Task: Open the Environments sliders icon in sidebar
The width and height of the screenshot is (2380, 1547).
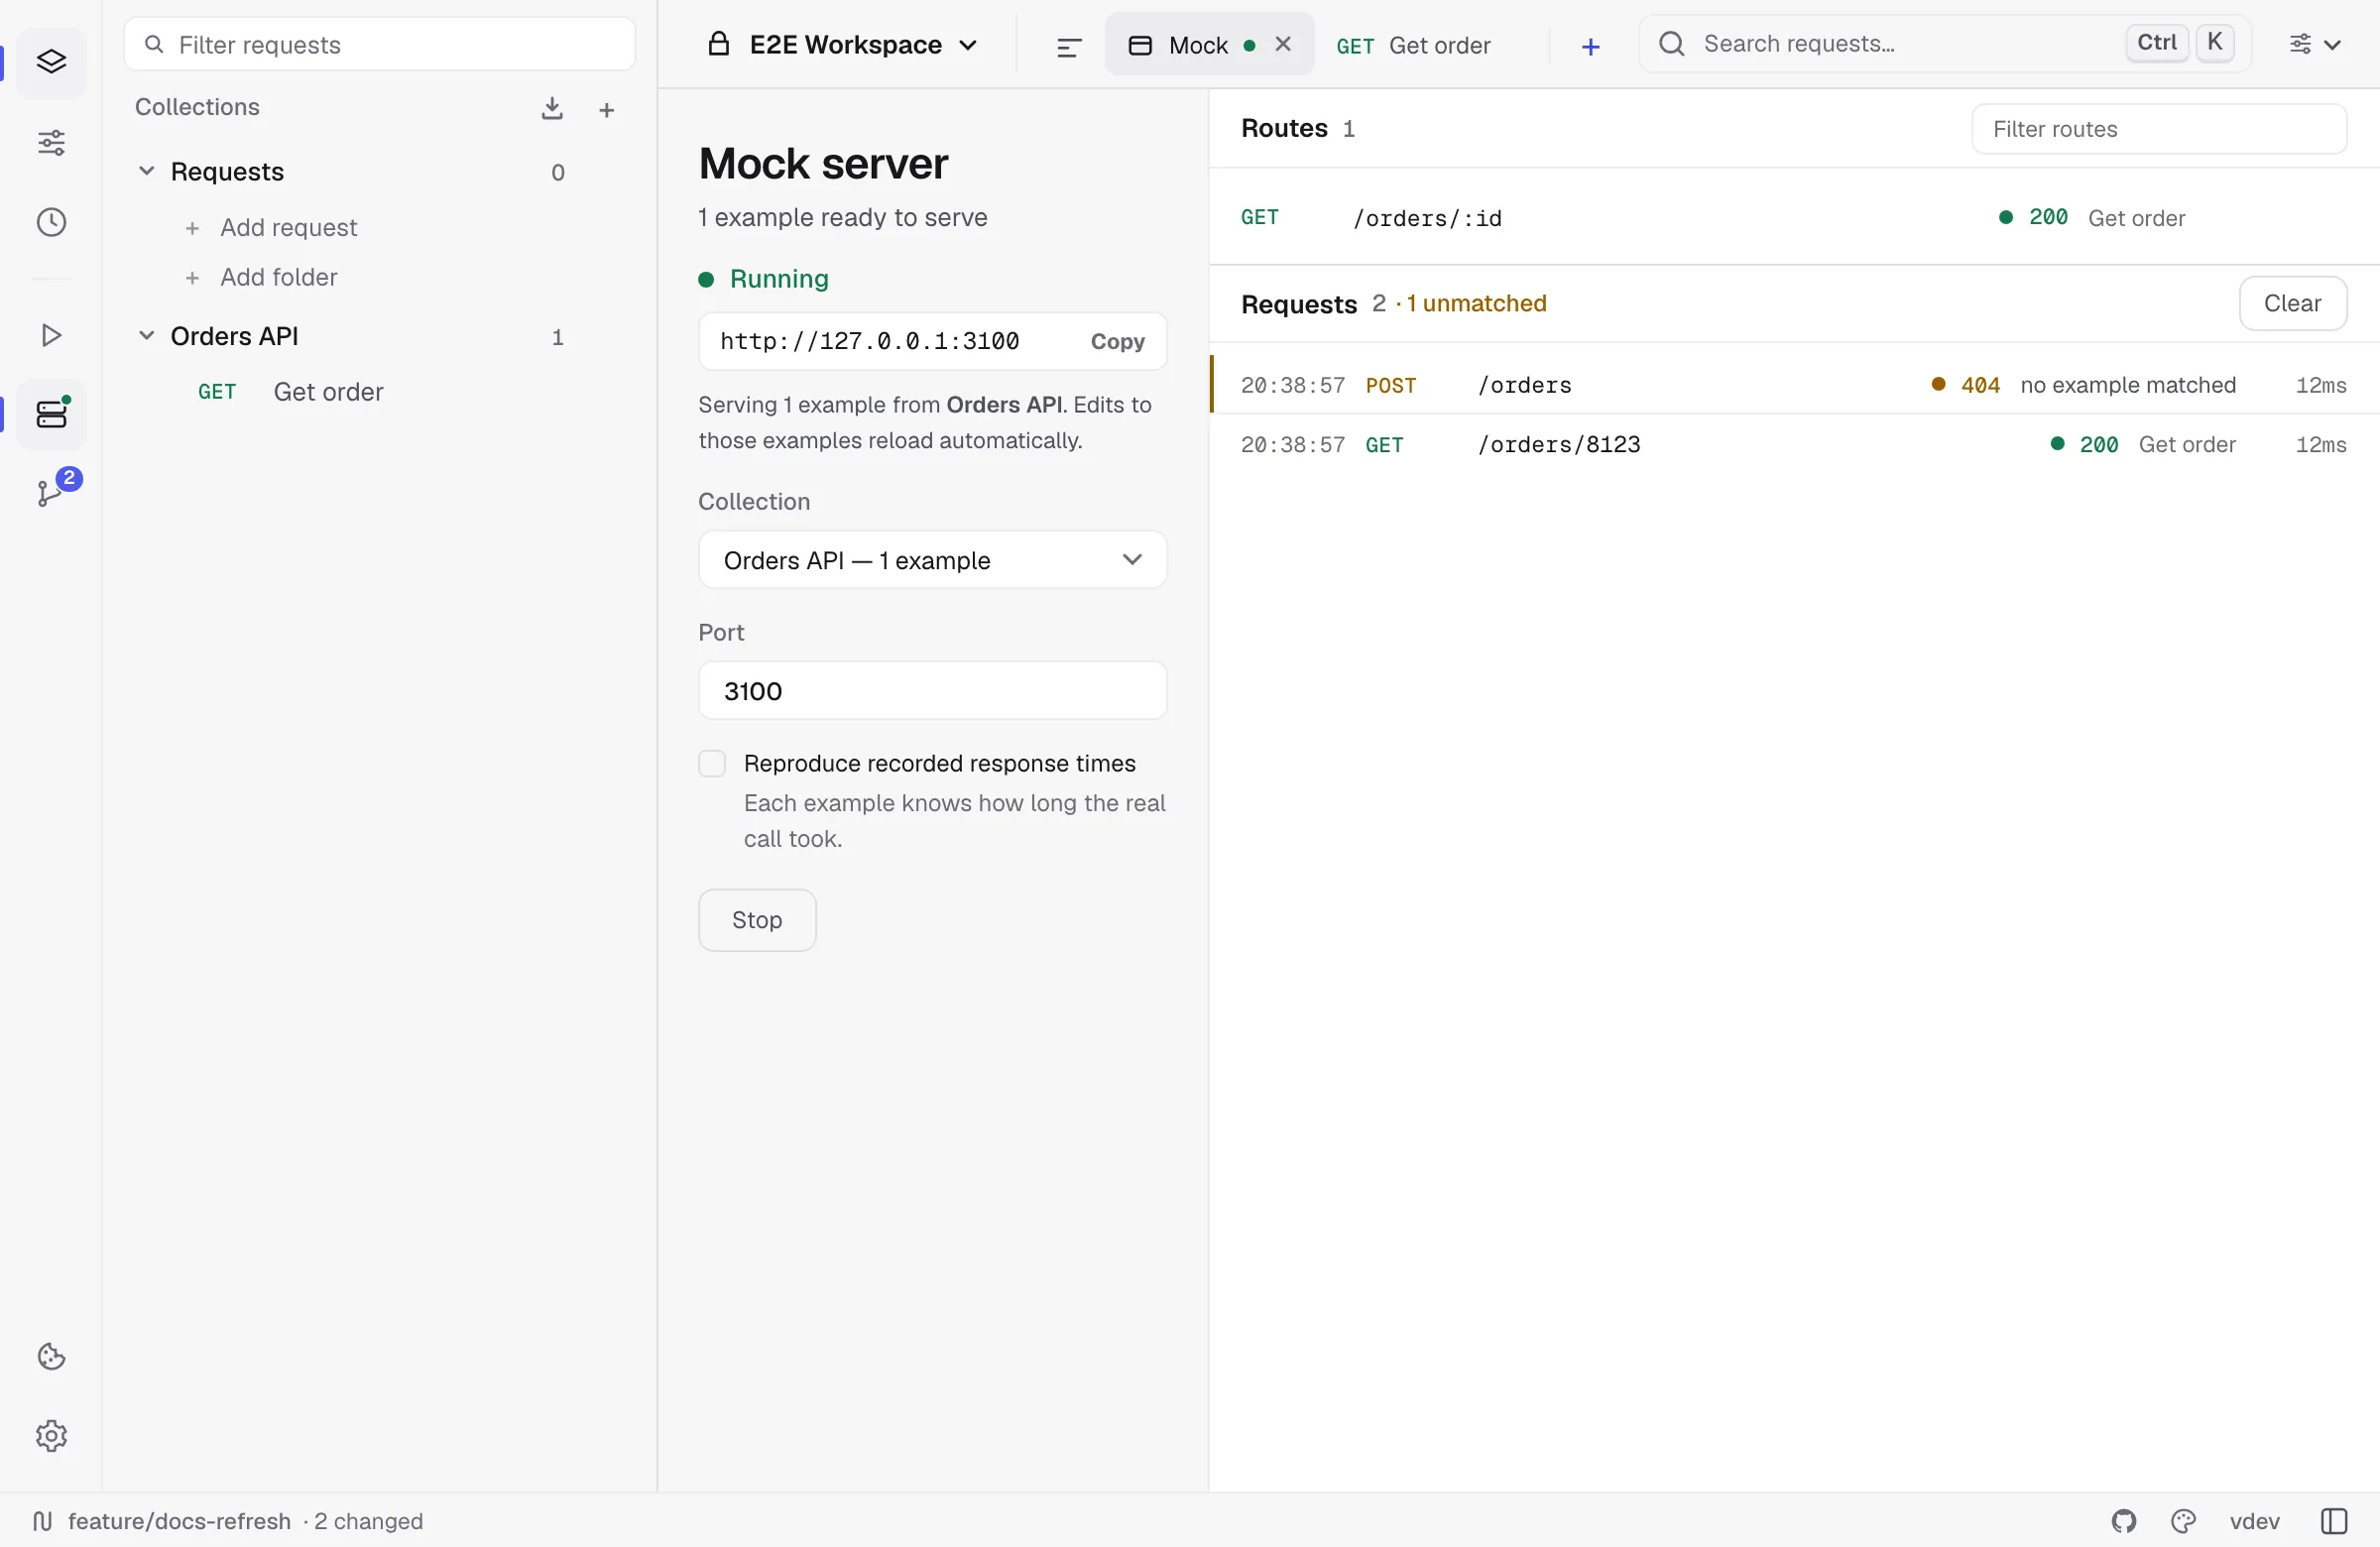Action: pyautogui.click(x=51, y=143)
